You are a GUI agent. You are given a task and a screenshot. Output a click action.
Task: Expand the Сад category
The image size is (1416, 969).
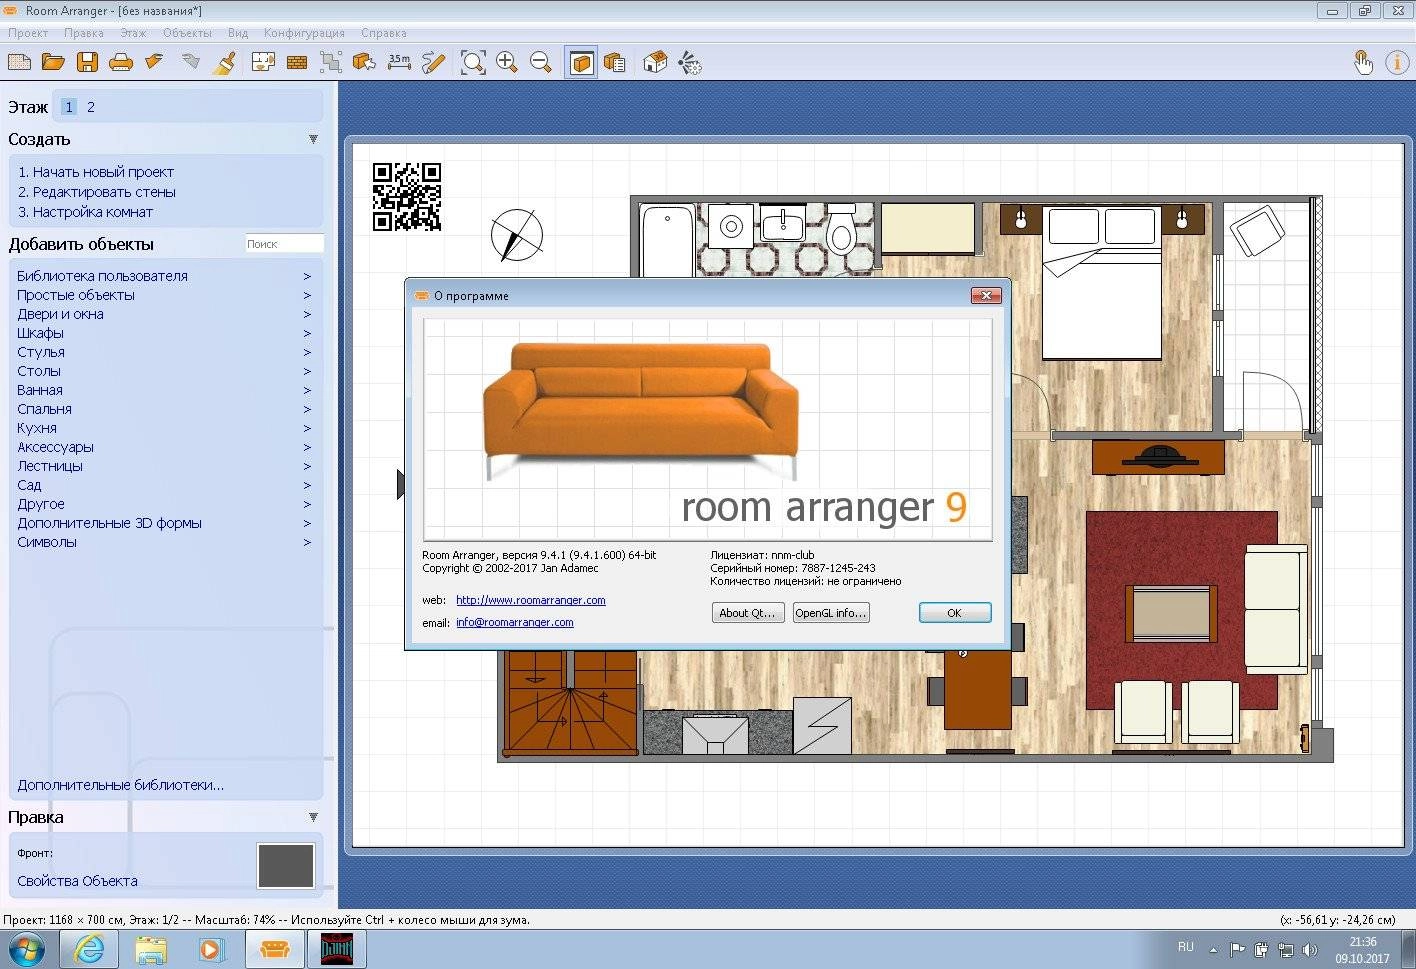click(x=164, y=485)
